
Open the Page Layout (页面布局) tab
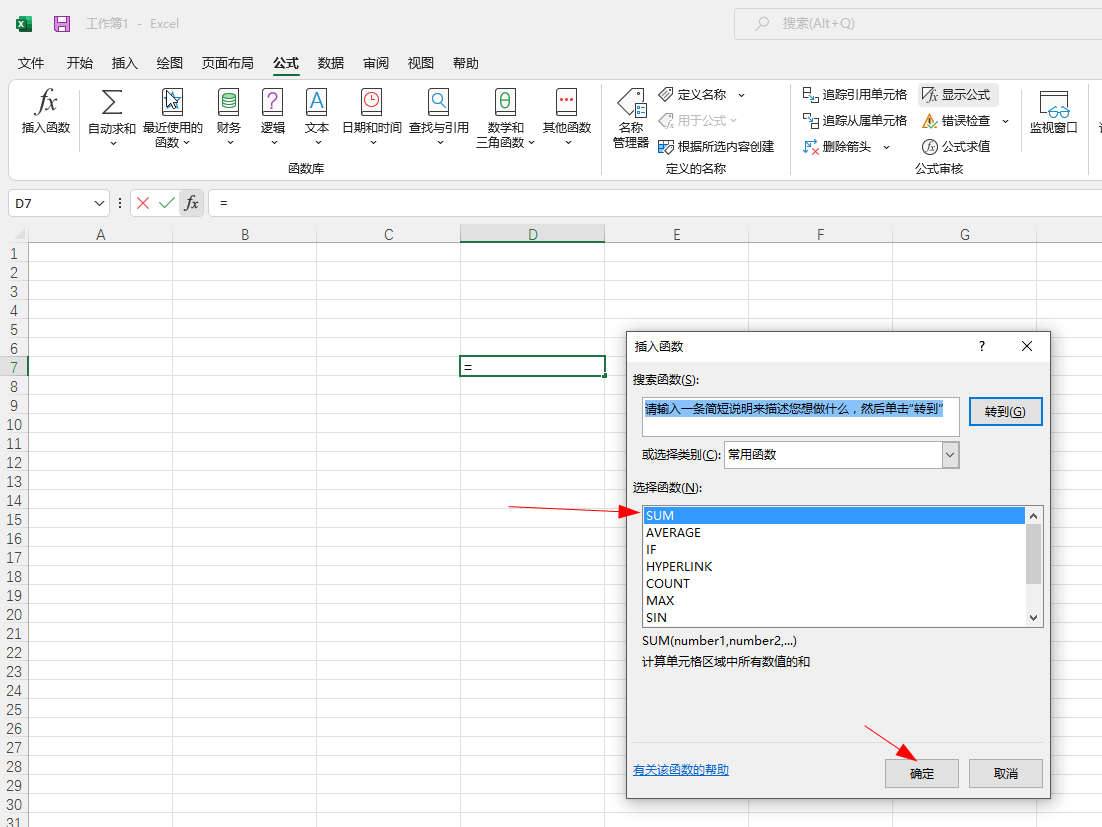(227, 63)
